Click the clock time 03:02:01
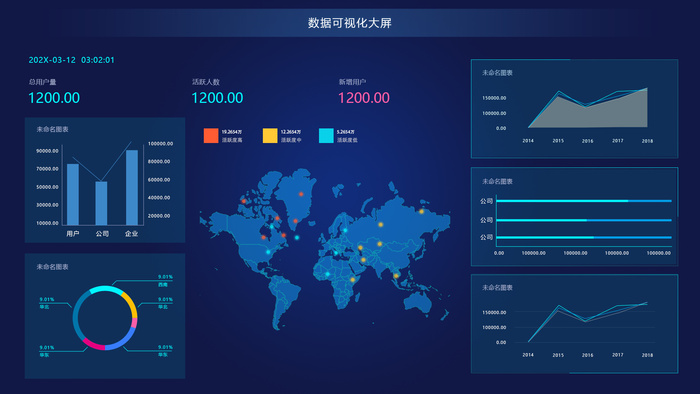 click(98, 60)
